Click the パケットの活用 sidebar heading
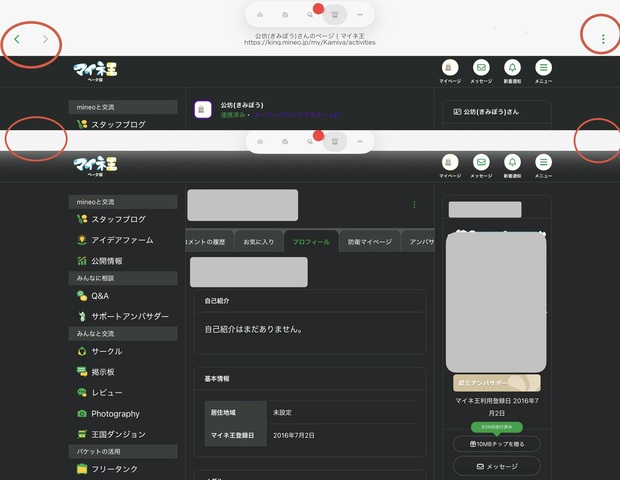The image size is (620, 480). tap(123, 452)
